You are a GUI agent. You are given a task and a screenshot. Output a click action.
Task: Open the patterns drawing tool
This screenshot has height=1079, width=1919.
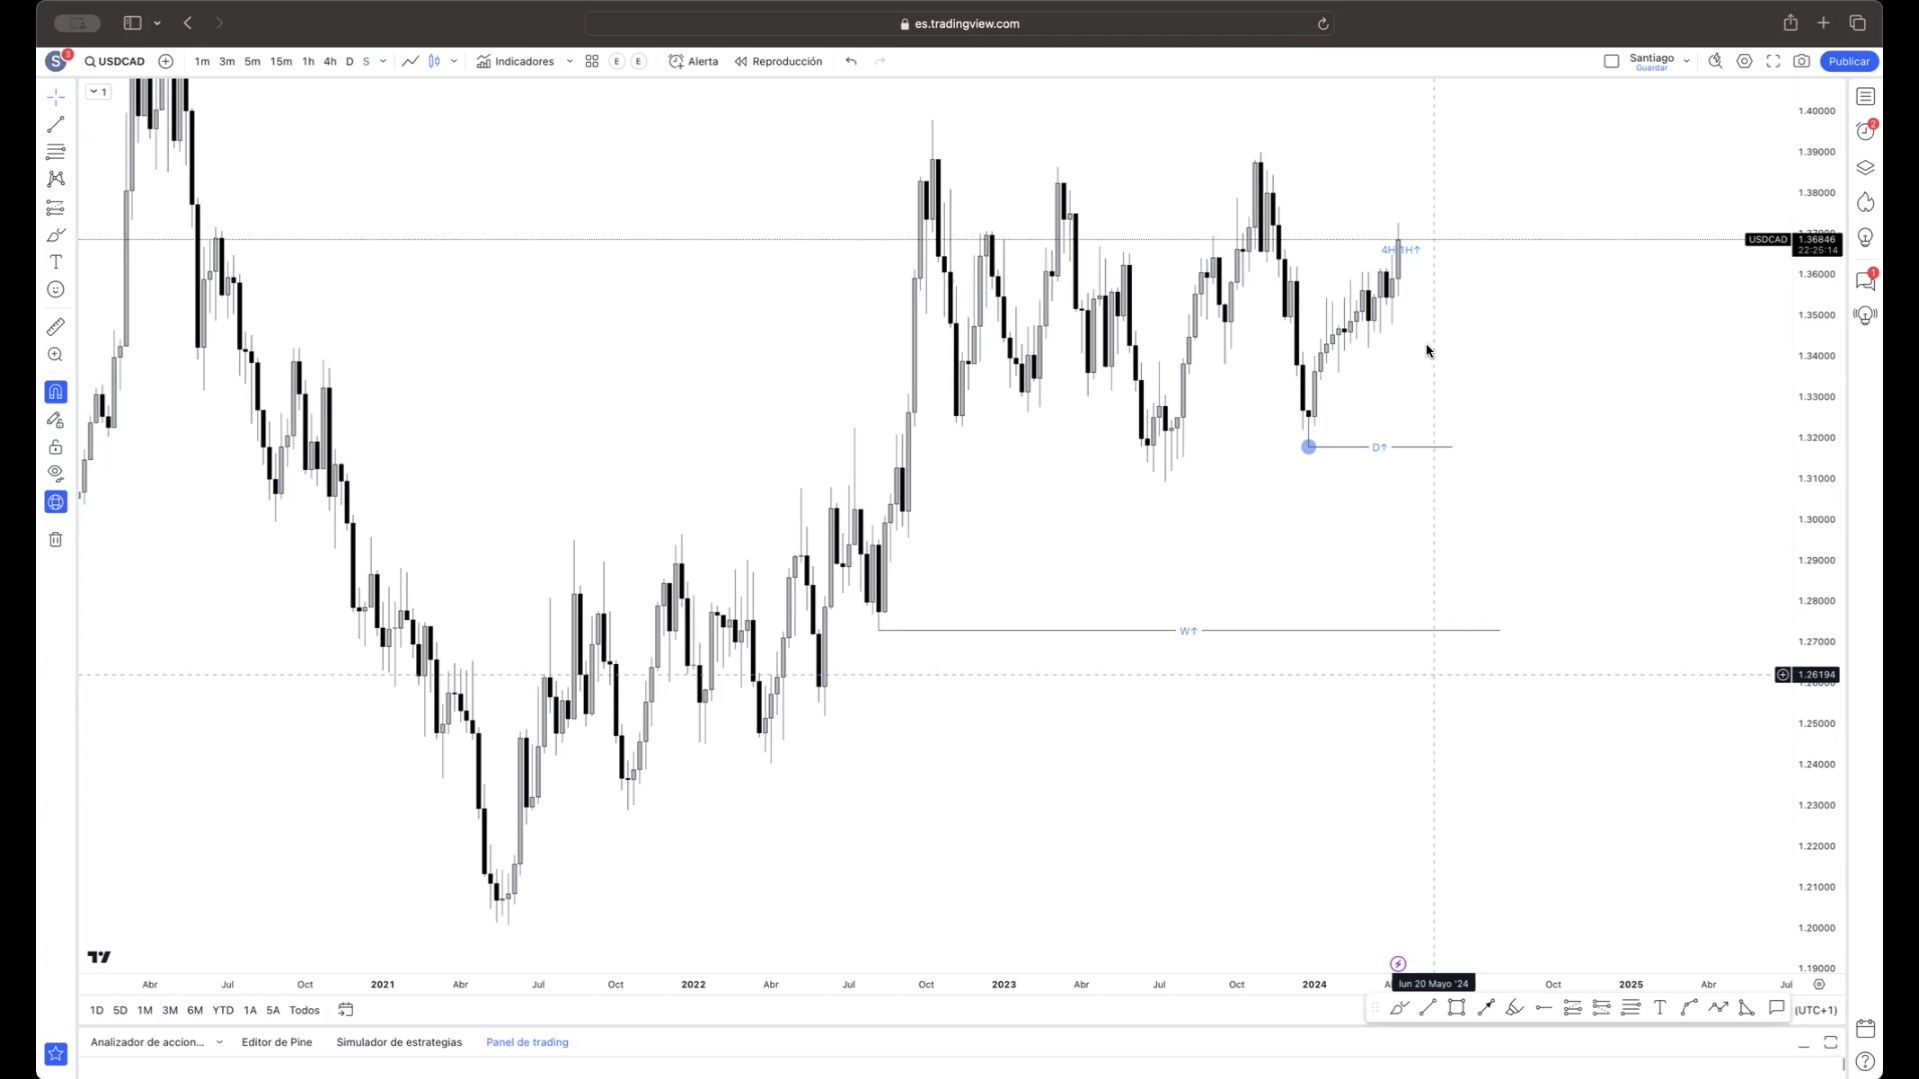(x=56, y=179)
